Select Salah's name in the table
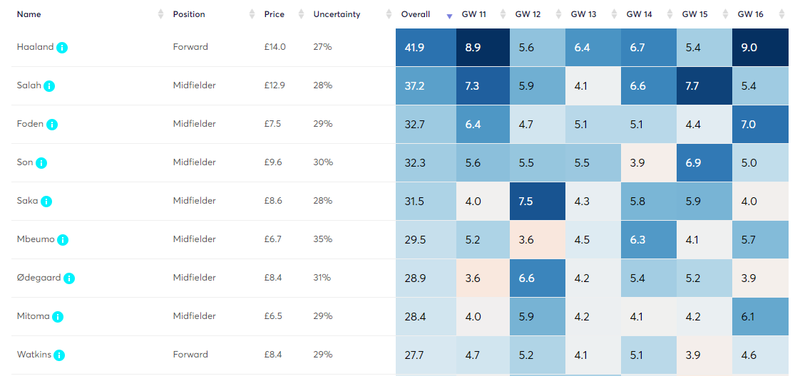The image size is (800, 376). 29,86
